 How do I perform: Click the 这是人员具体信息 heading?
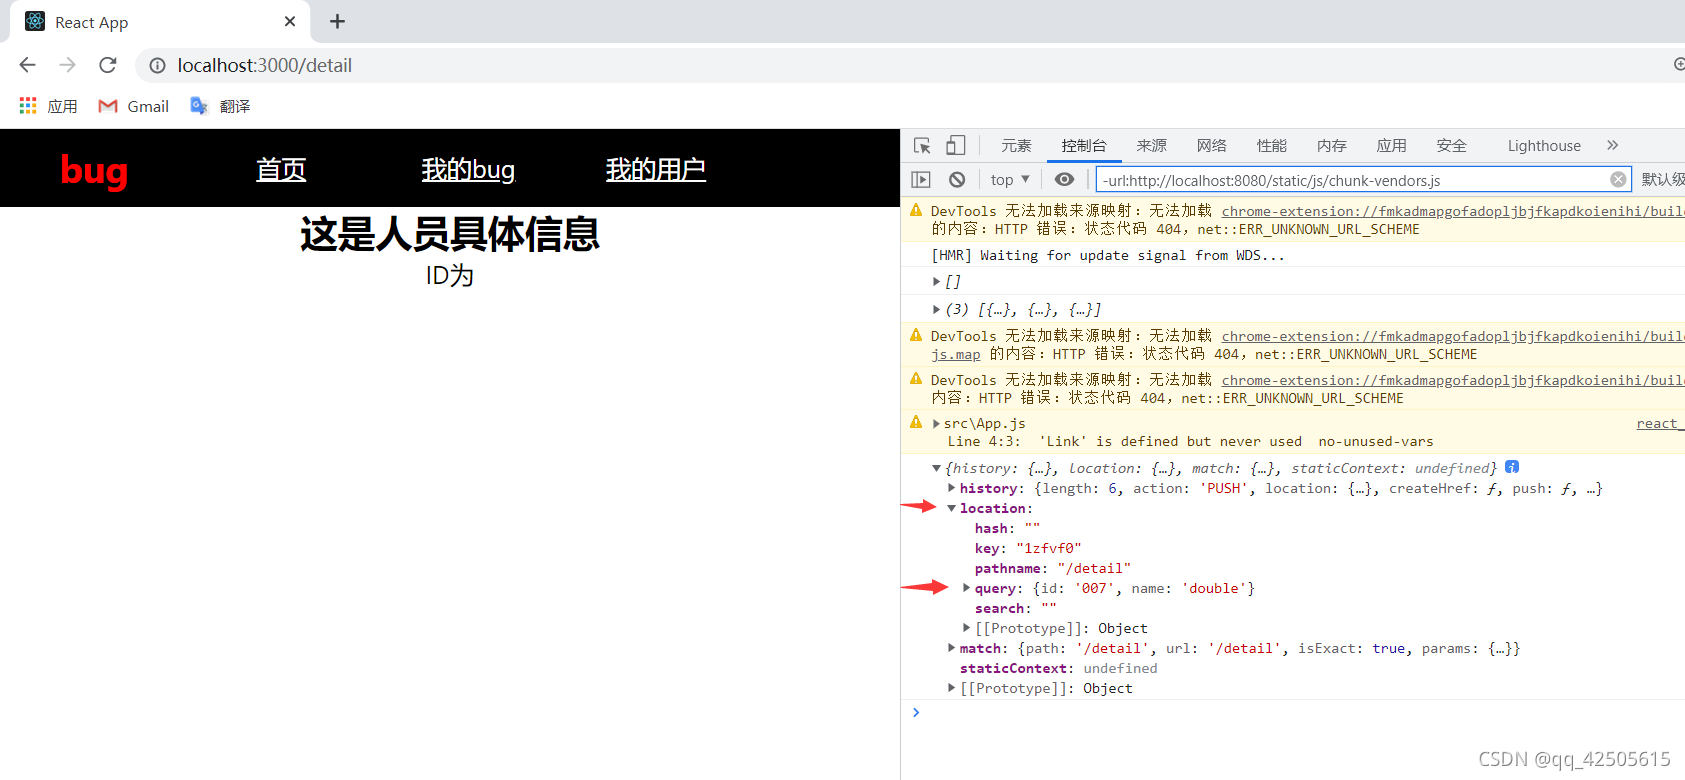coord(450,234)
